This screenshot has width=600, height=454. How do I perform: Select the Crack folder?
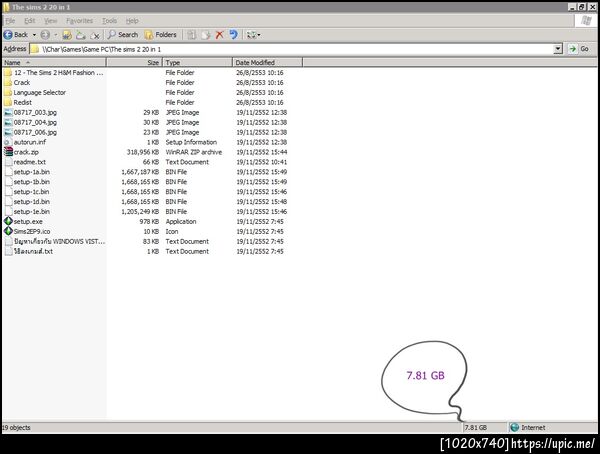17,82
